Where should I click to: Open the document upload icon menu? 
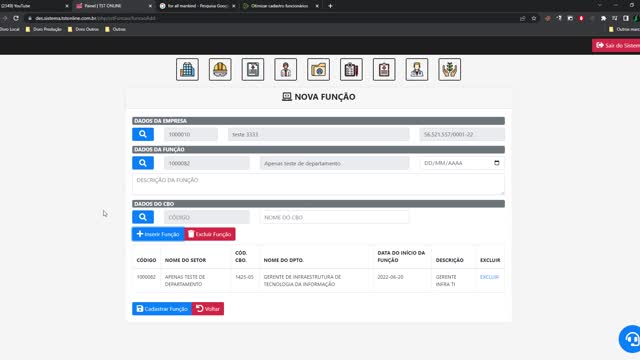click(253, 69)
